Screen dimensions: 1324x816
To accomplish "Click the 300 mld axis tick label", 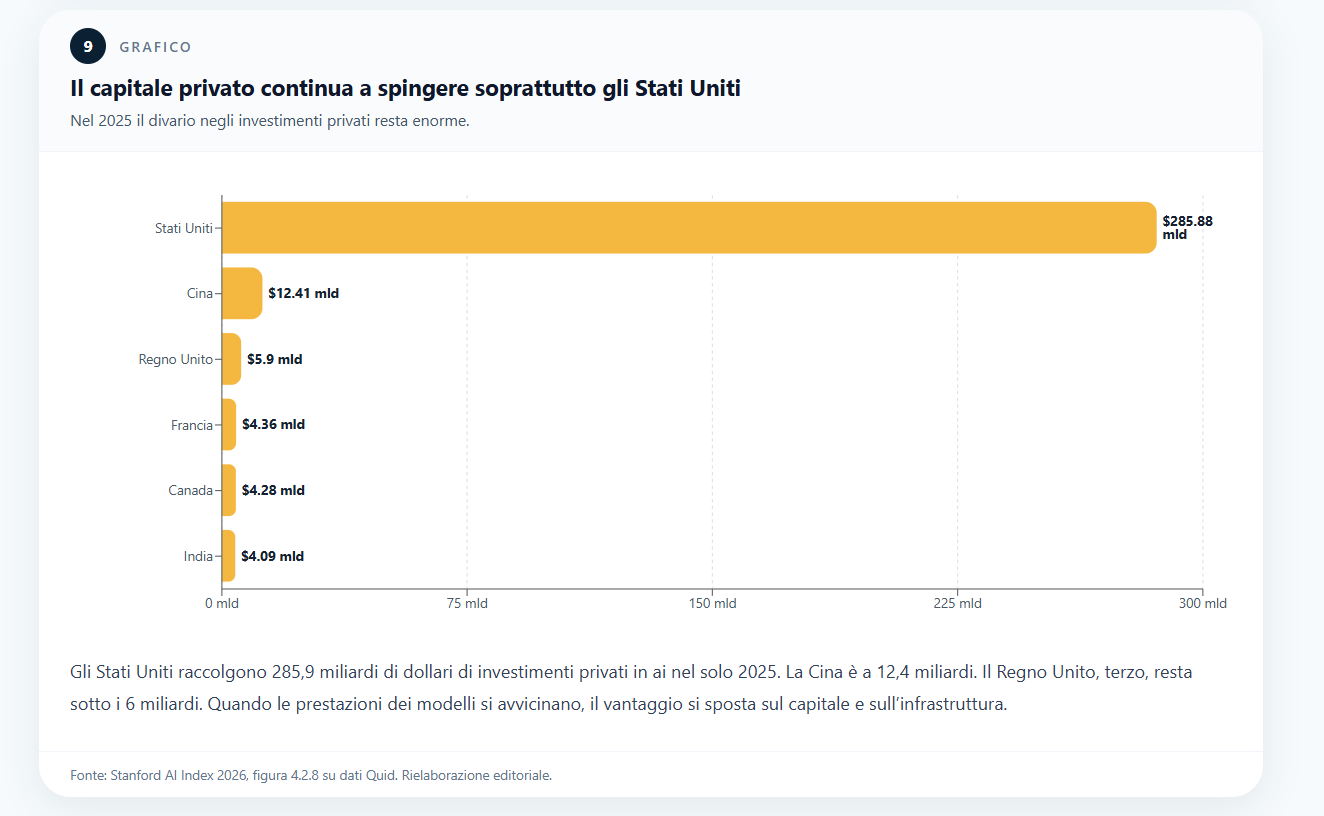I will (1202, 604).
